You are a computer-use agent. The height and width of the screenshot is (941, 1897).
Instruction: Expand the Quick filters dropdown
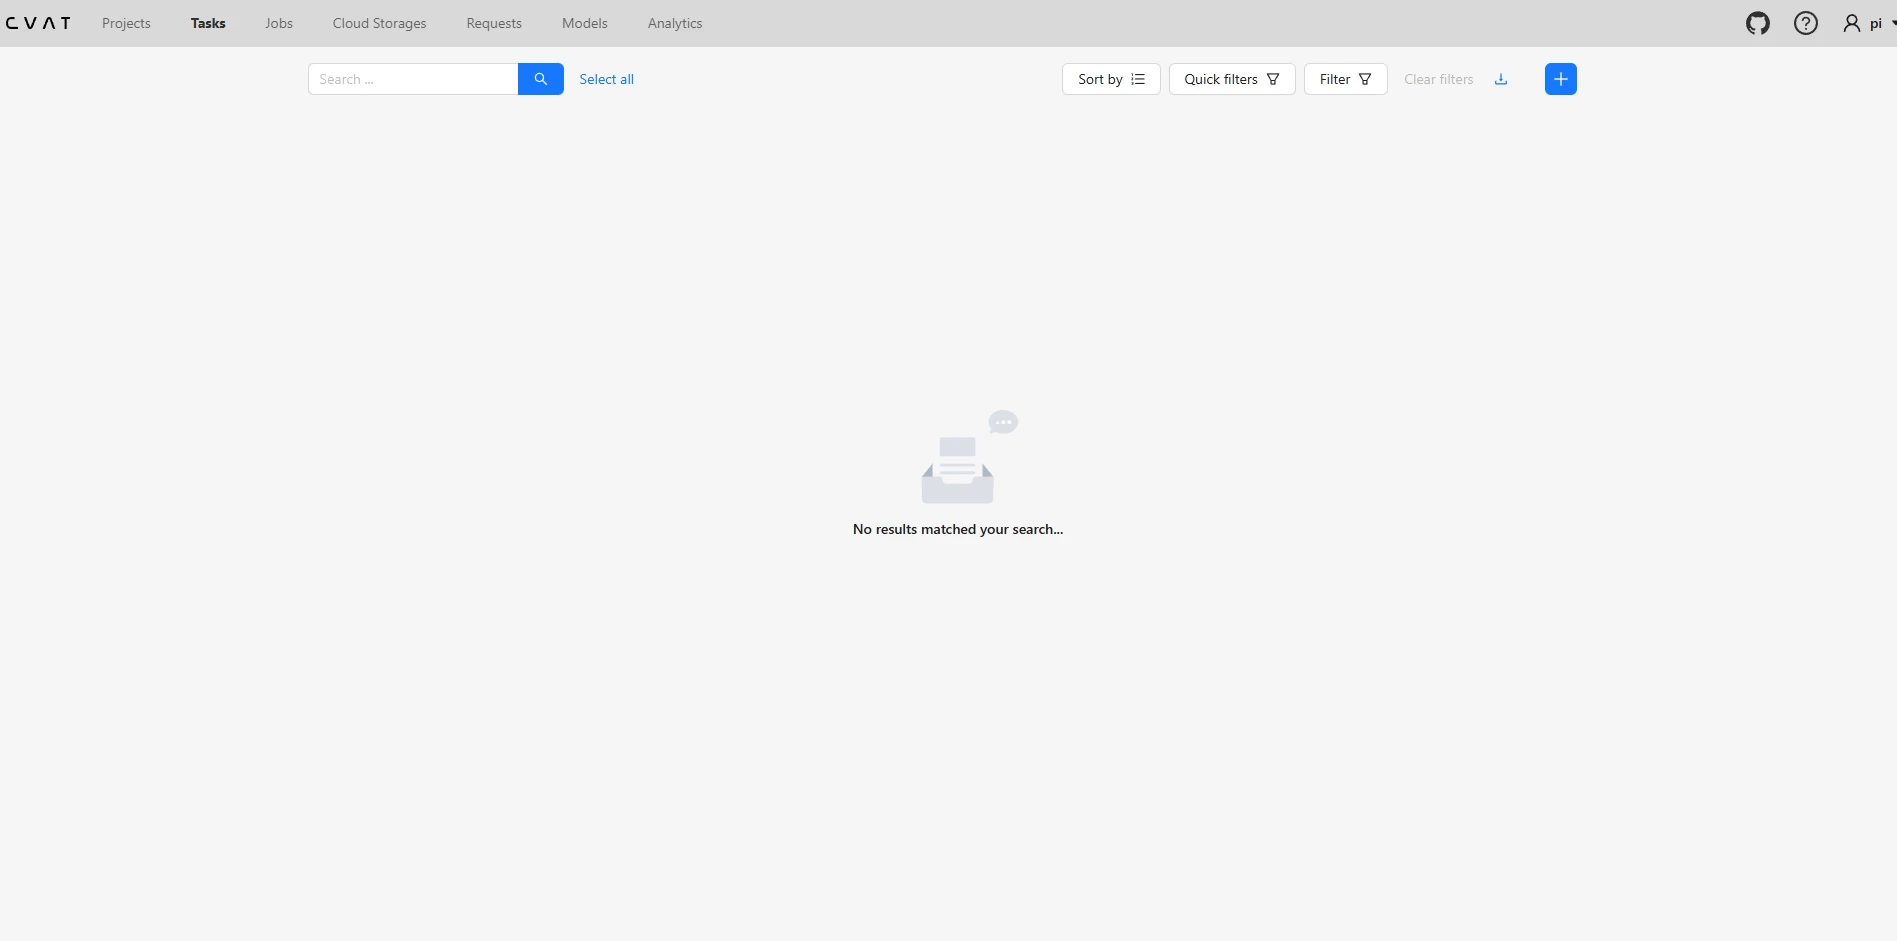tap(1232, 79)
